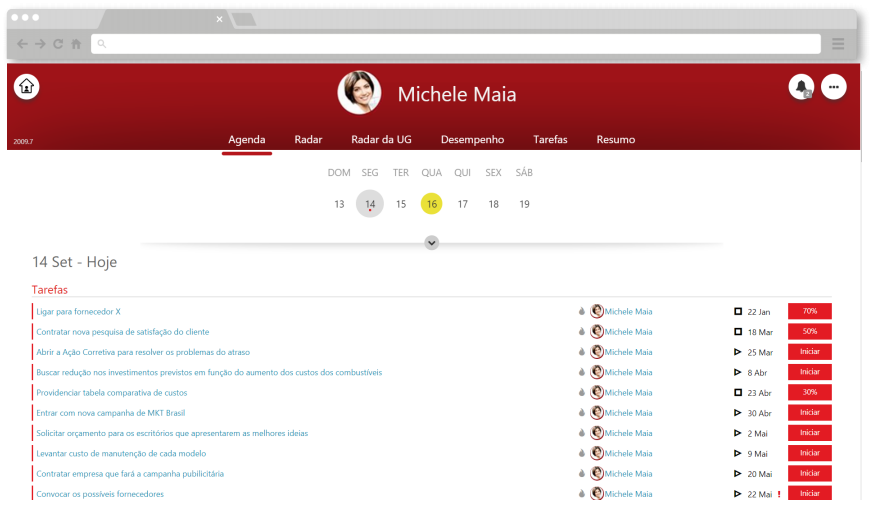Image resolution: width=872 pixels, height=519 pixels.
Task: Click the stop square icon beside 18 Mar
Action: [738, 332]
